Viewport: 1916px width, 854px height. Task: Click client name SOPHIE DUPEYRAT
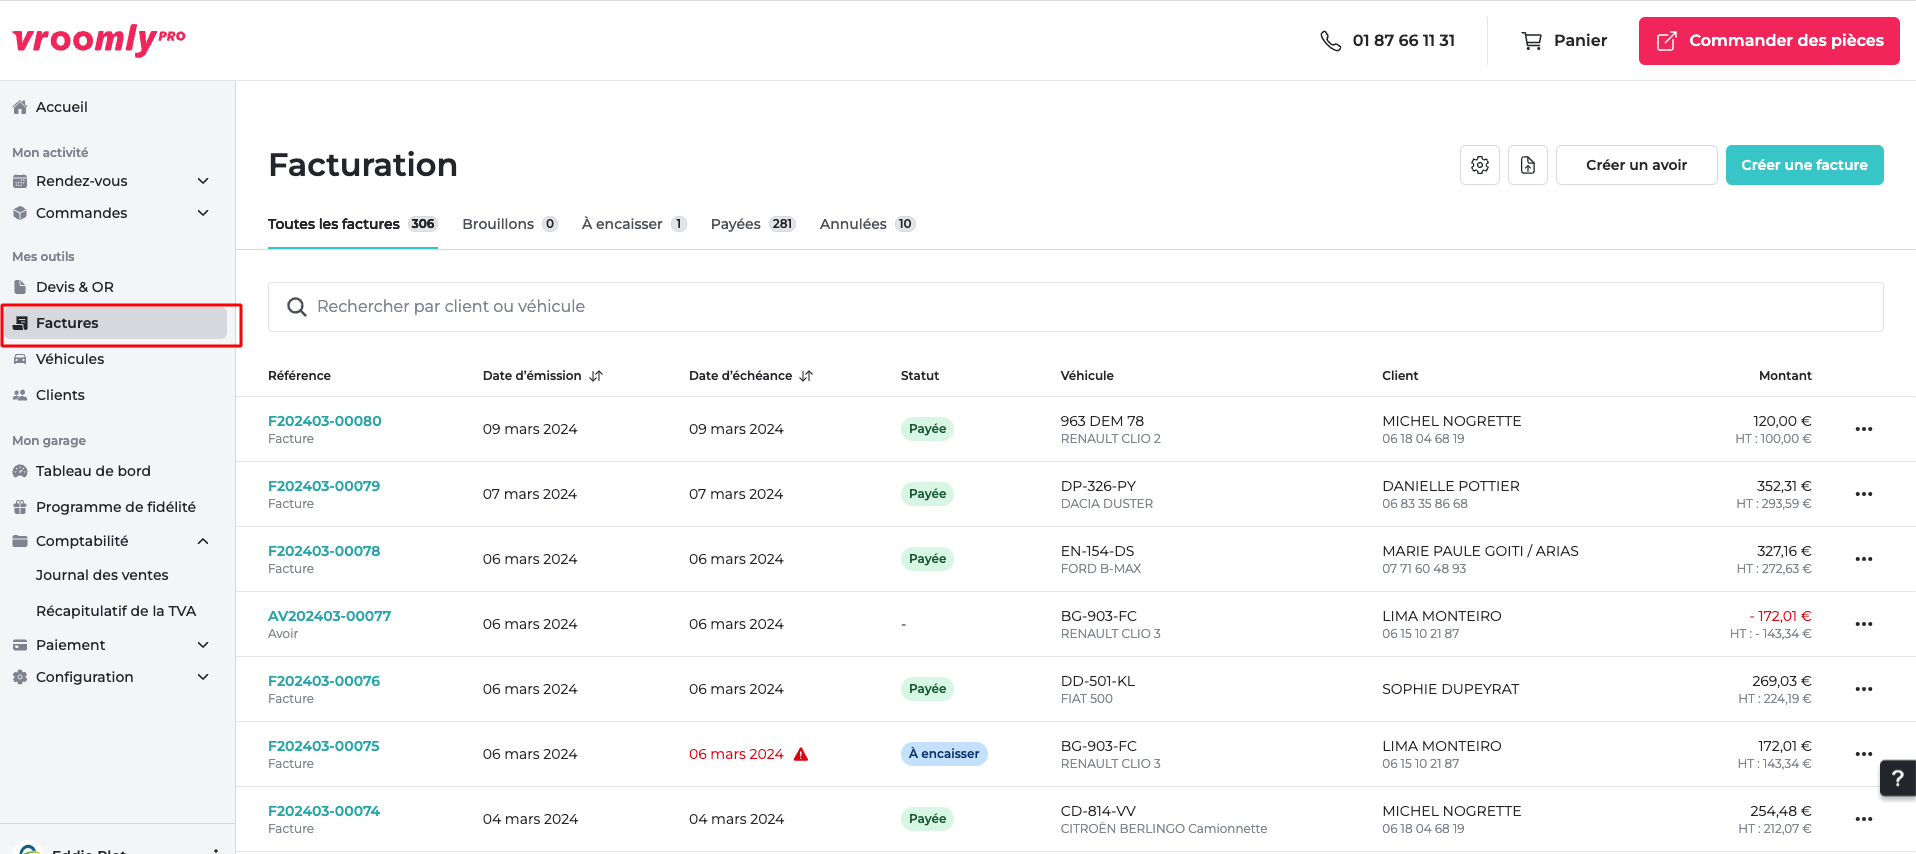tap(1450, 689)
